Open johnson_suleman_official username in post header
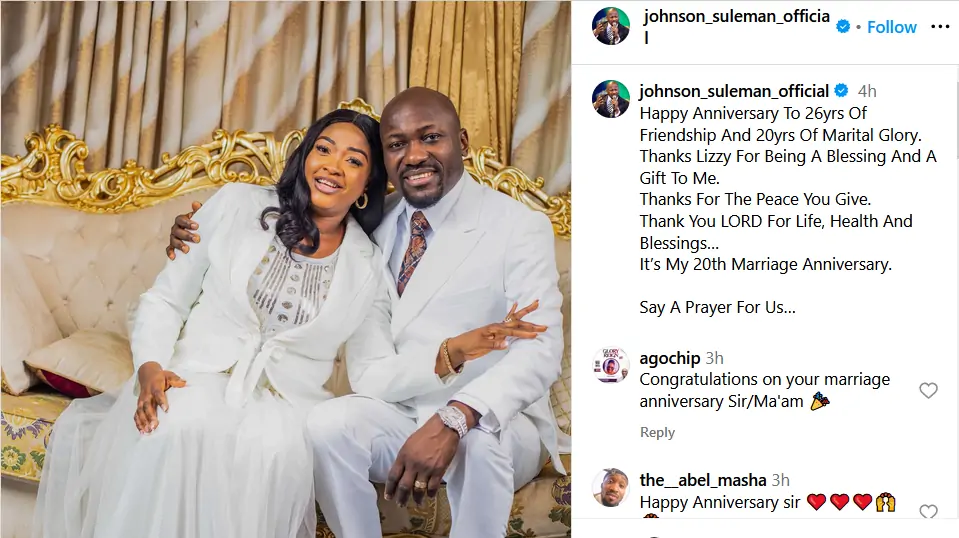This screenshot has height=538, width=959. click(x=736, y=26)
